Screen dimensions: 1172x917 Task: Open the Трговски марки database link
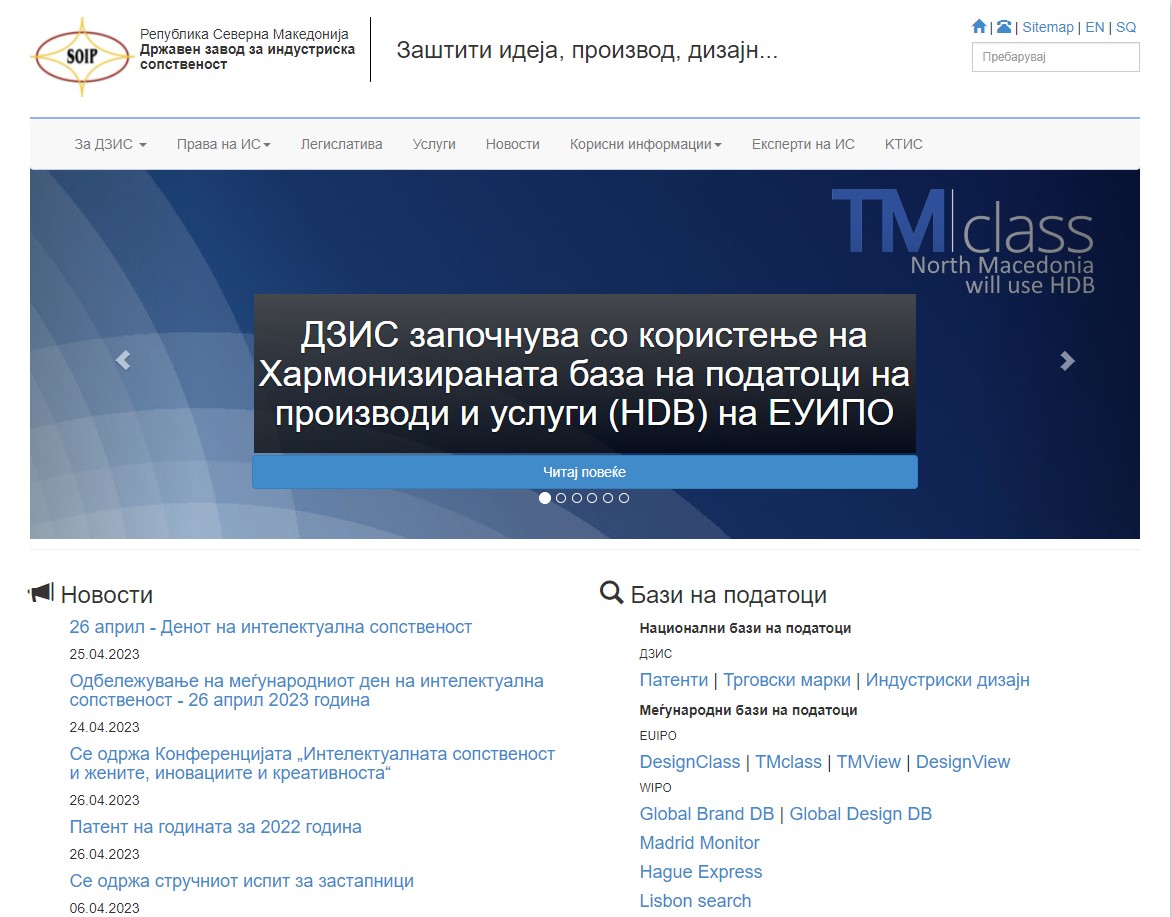coord(786,679)
